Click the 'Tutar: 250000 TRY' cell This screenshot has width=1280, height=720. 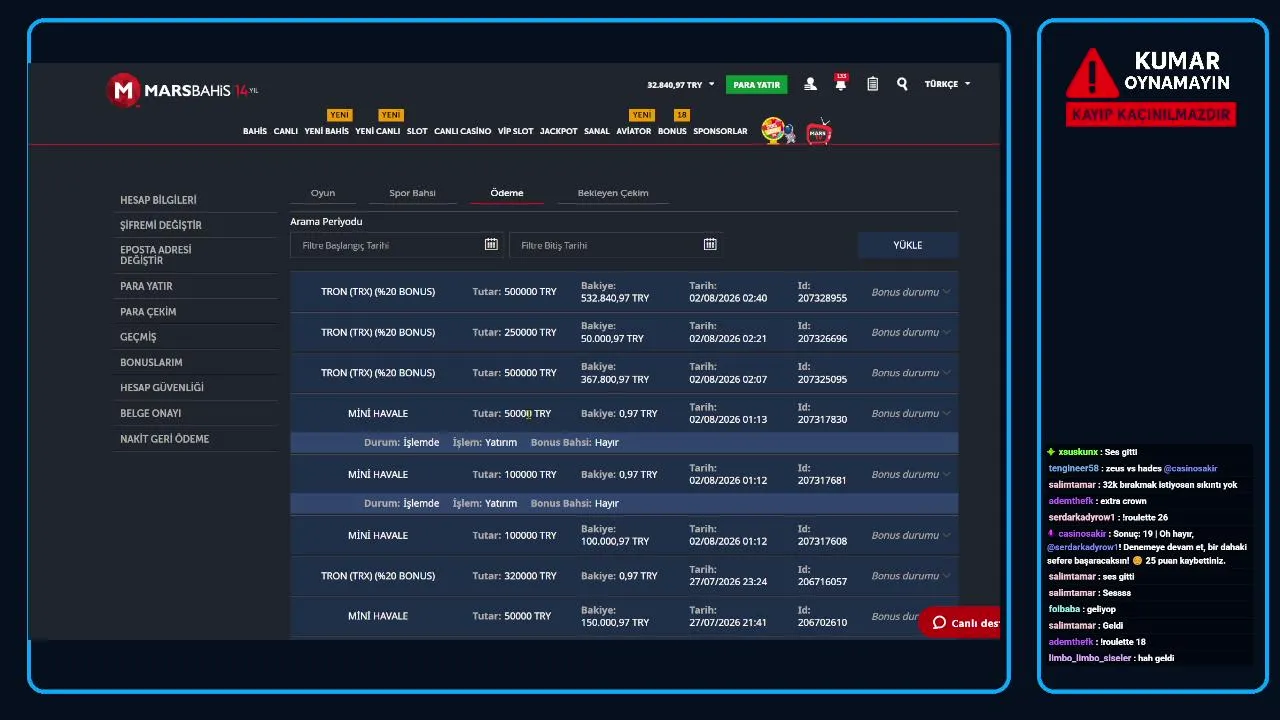(x=514, y=332)
